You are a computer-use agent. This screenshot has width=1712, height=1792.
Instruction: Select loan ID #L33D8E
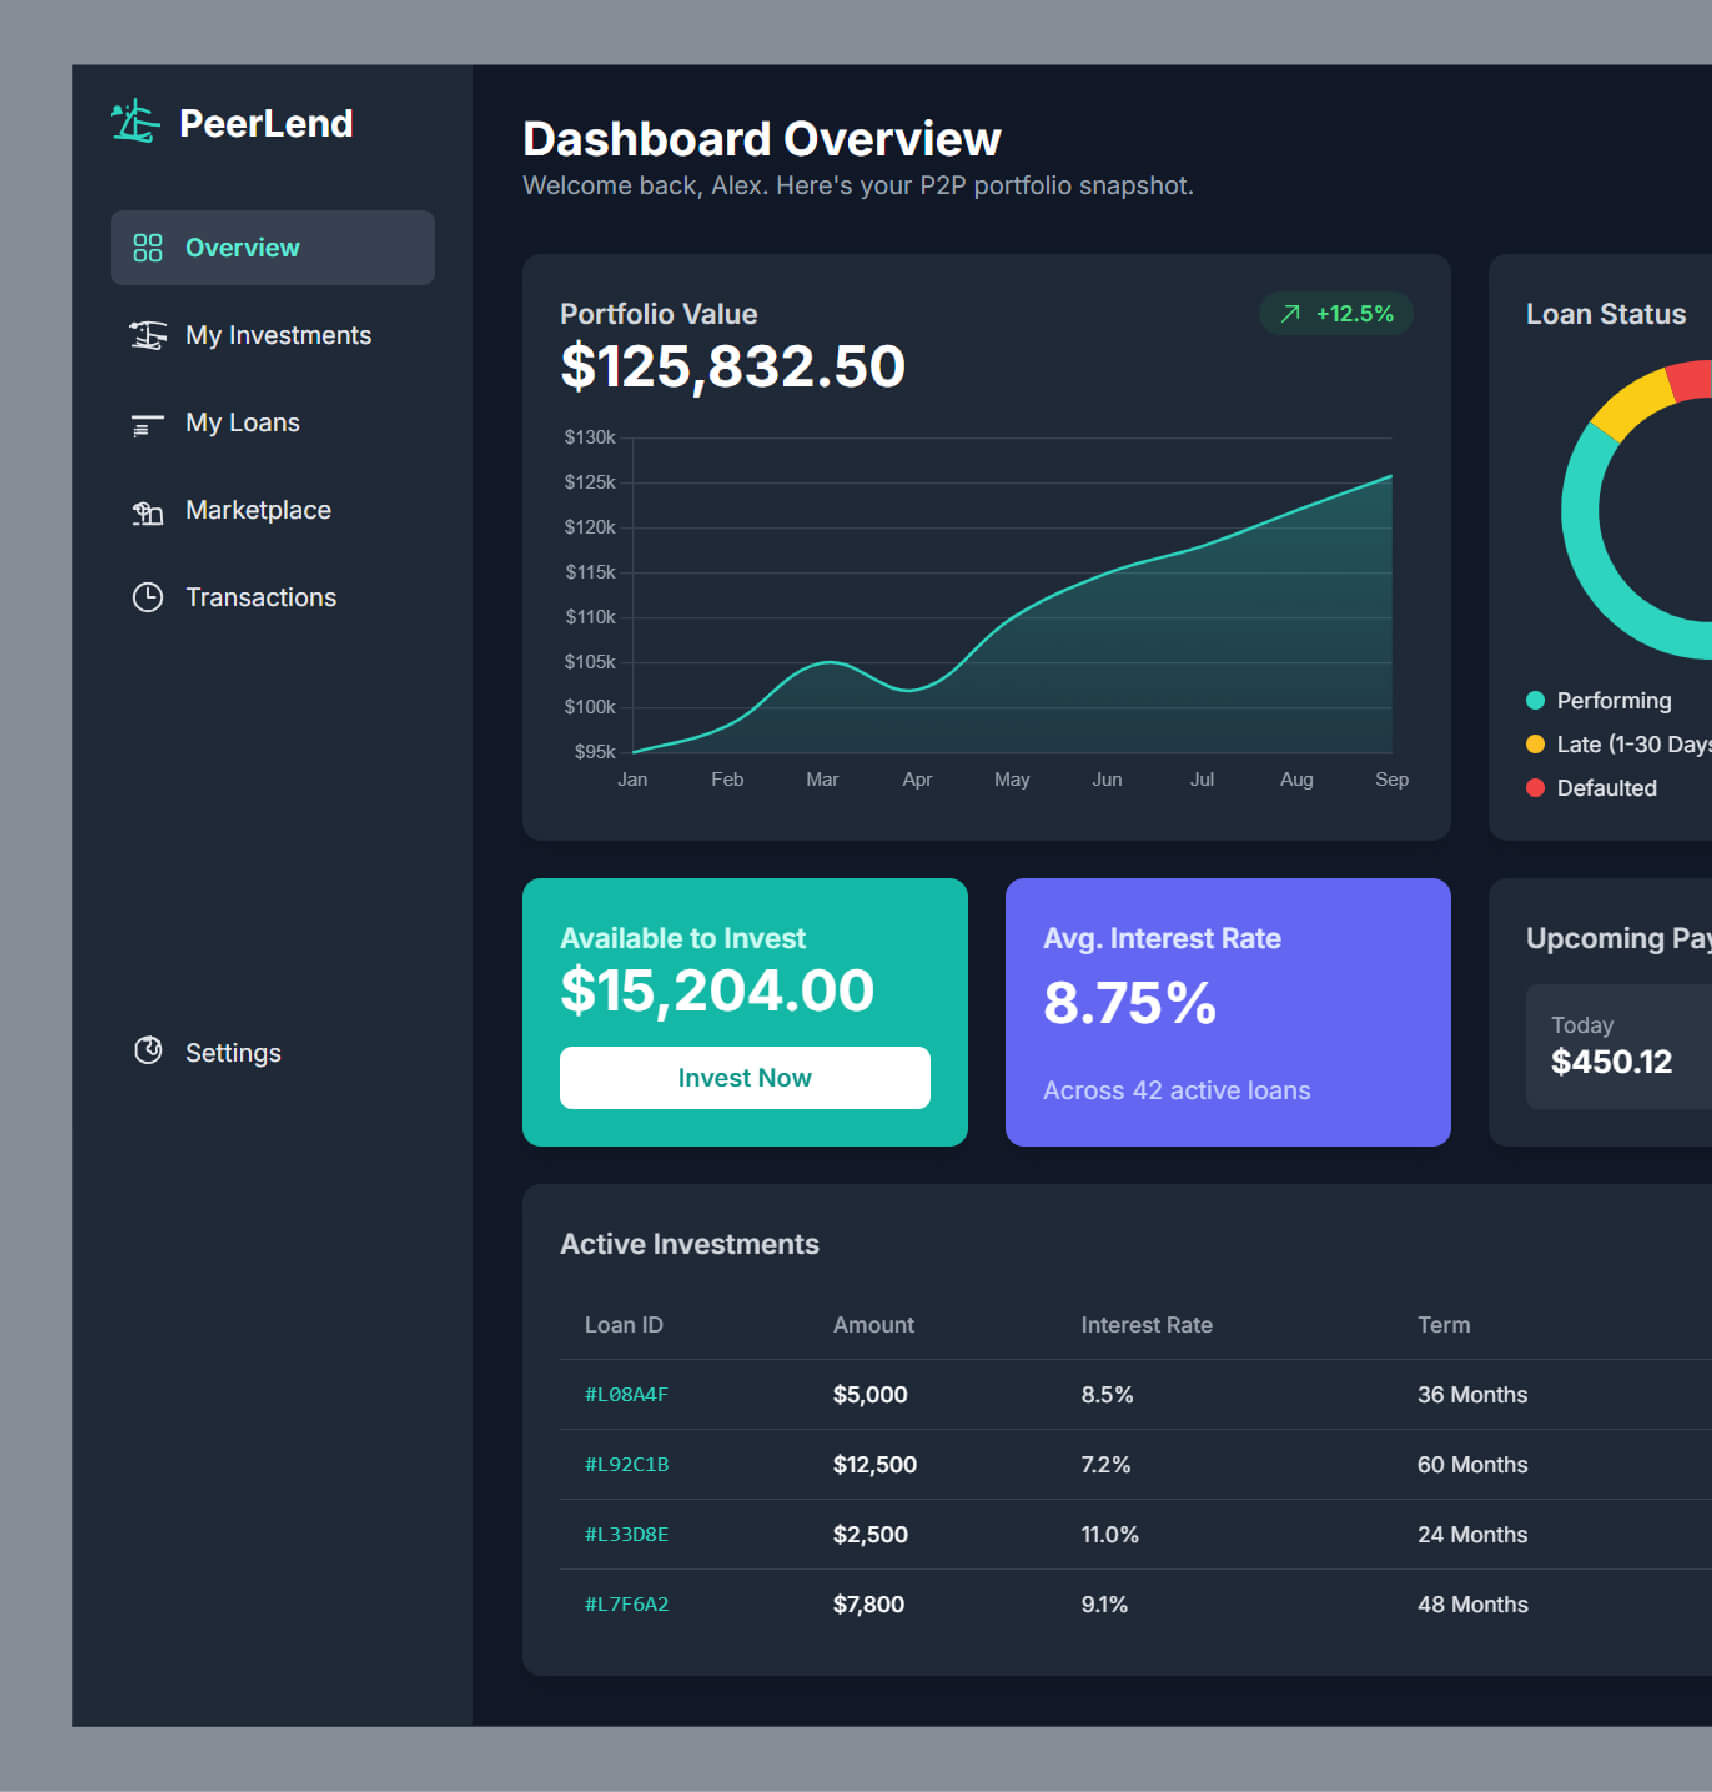626,1534
